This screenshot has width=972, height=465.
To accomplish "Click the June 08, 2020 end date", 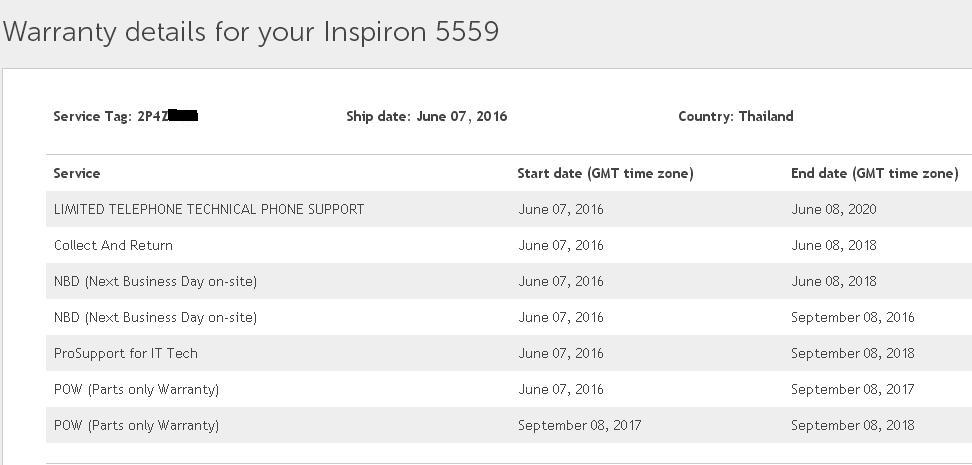I will 833,209.
